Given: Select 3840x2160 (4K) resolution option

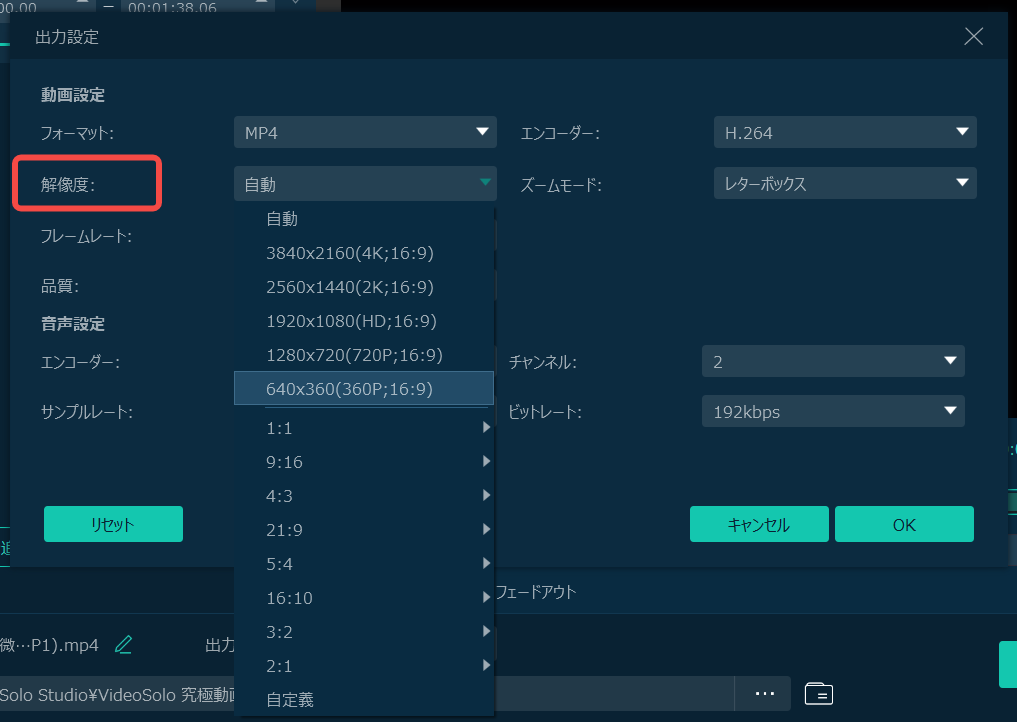Looking at the screenshot, I should click(350, 253).
